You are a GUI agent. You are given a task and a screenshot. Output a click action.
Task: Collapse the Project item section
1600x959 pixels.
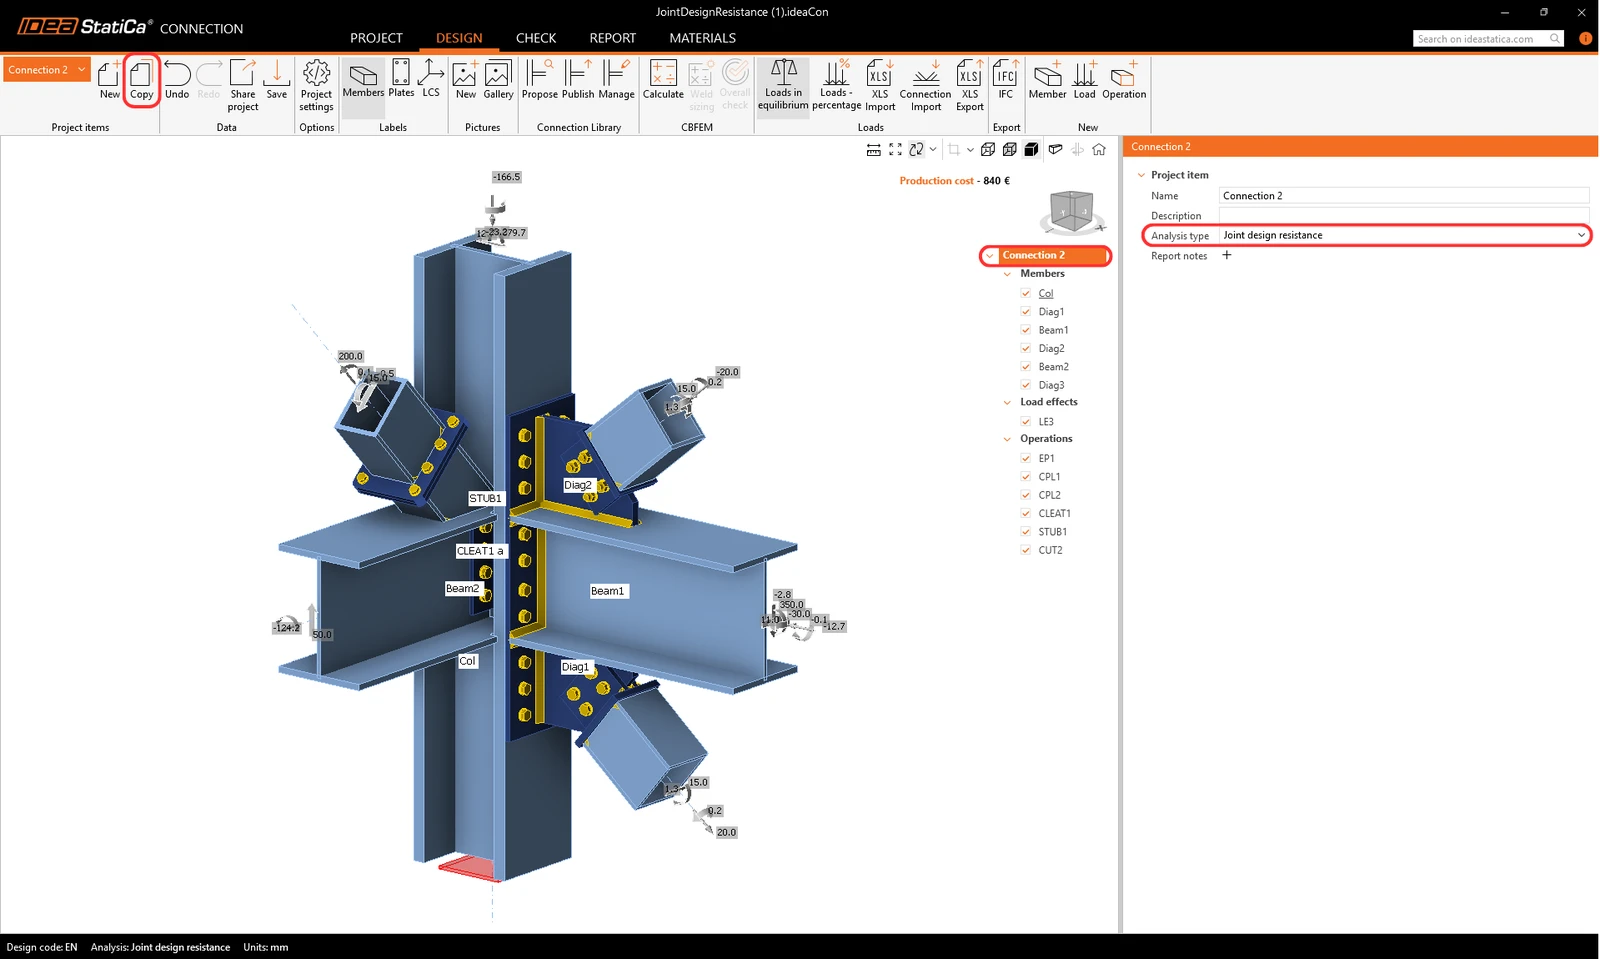click(1141, 175)
